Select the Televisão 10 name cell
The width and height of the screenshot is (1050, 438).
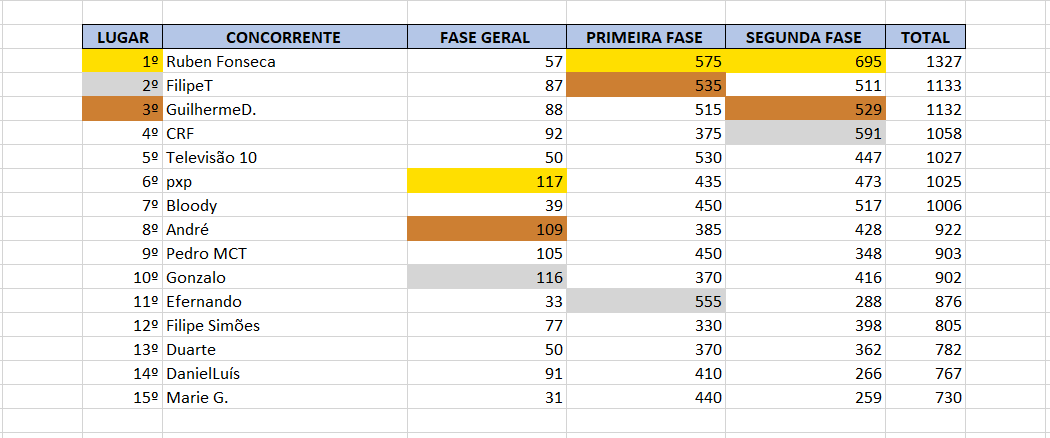coord(285,157)
